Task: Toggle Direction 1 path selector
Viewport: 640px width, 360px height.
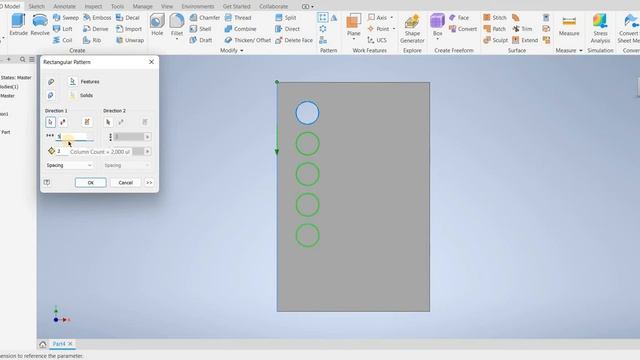Action: point(51,122)
